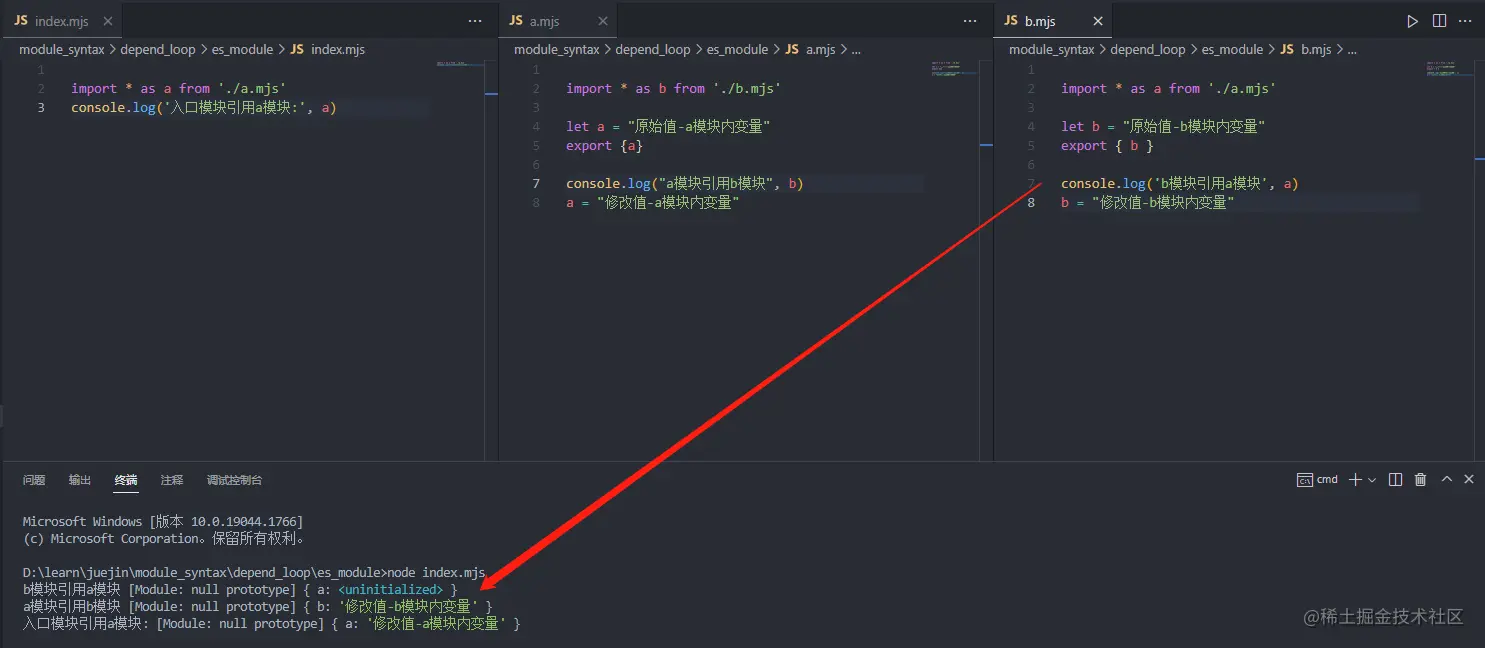
Task: Close the bottom terminal panel
Action: pos(1469,480)
